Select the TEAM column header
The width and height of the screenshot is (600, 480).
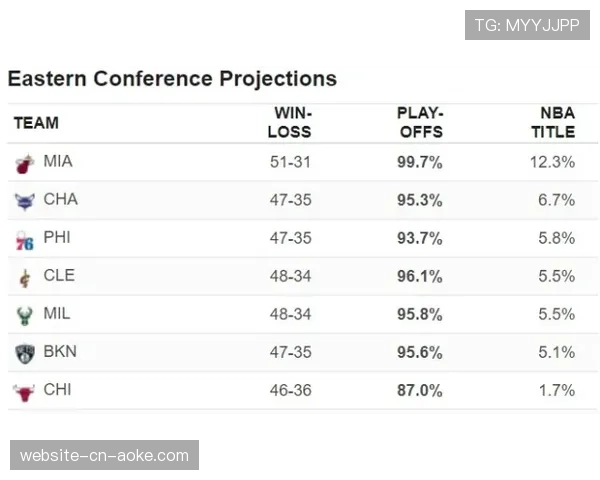coord(36,123)
